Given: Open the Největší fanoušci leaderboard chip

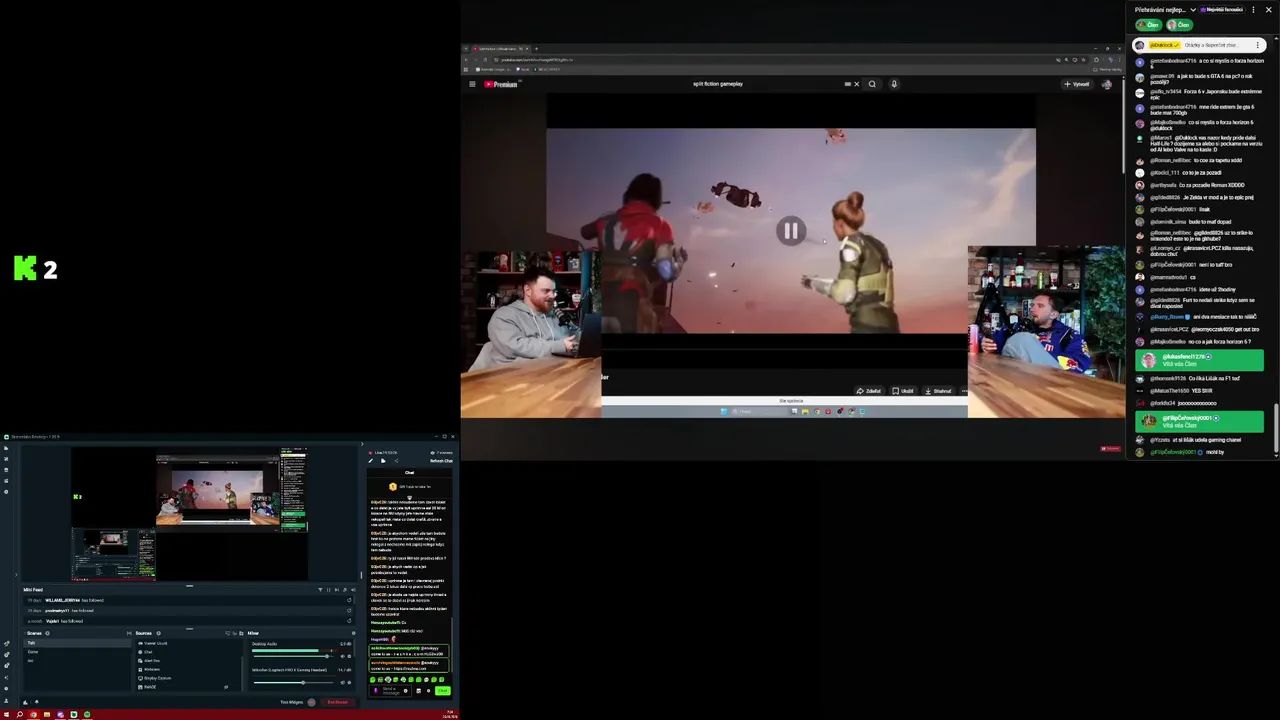Looking at the screenshot, I should [1222, 9].
